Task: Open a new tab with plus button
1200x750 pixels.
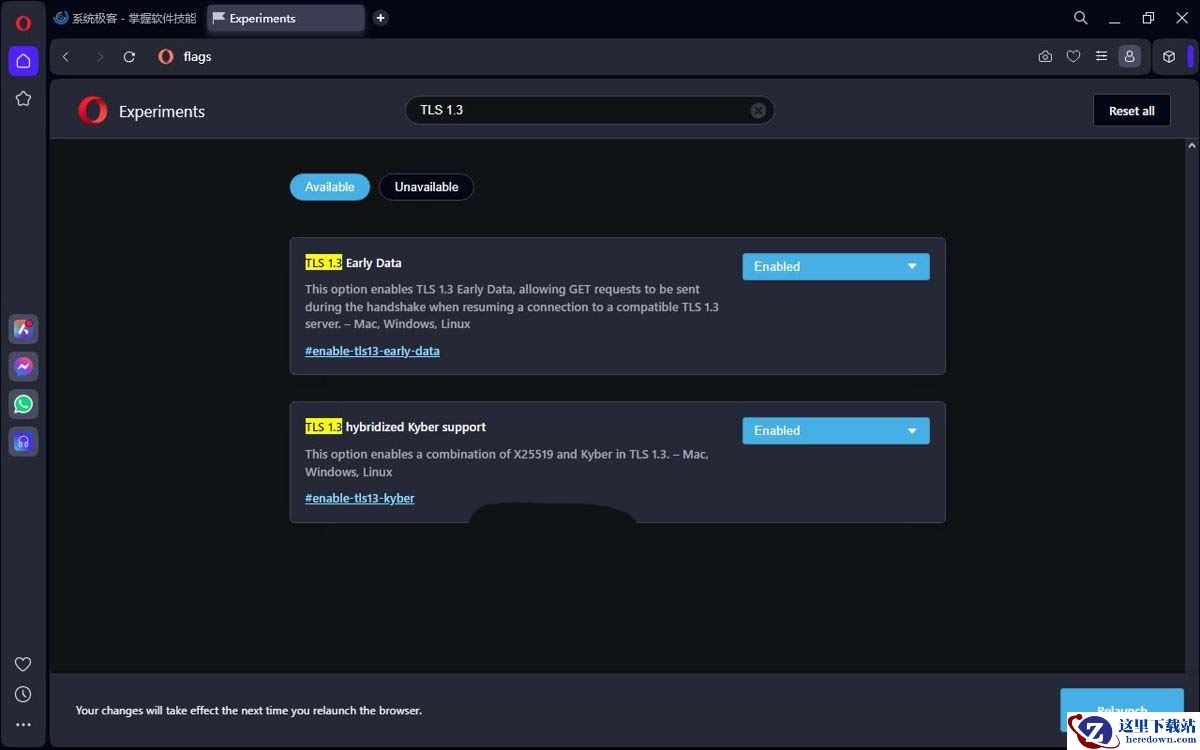Action: point(380,18)
